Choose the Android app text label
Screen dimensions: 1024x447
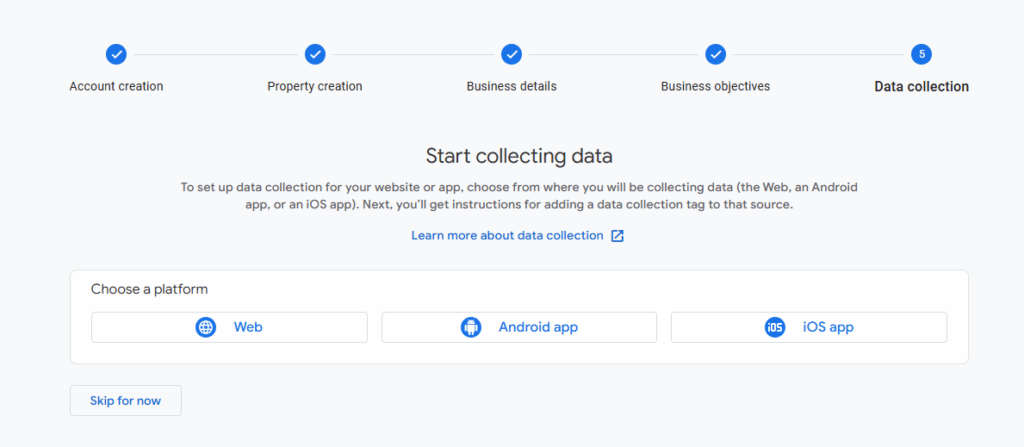(538, 327)
